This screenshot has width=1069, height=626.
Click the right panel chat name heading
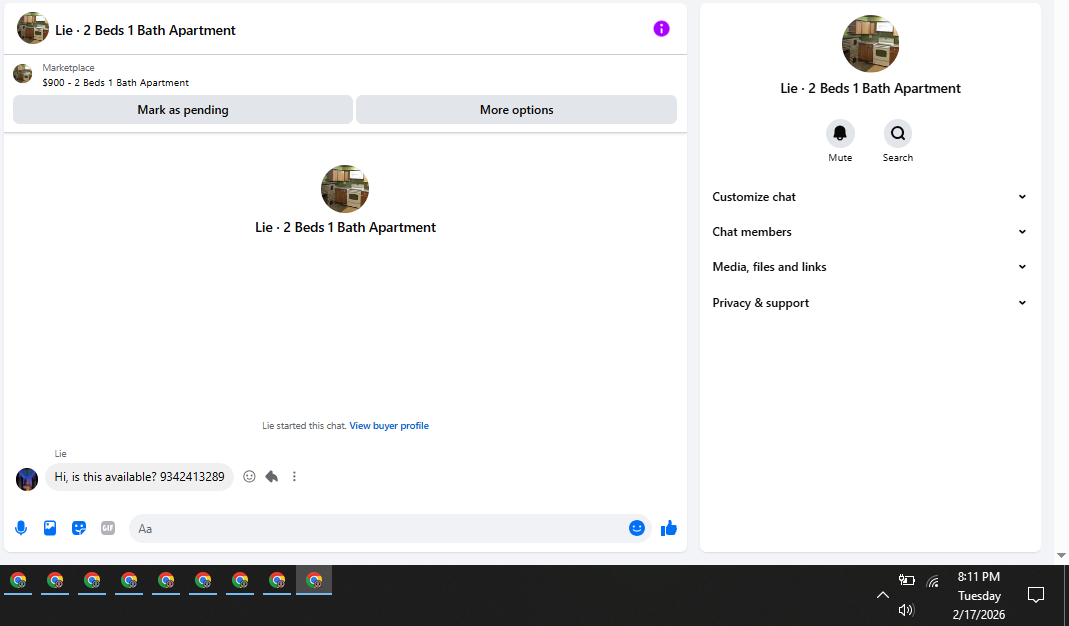coord(871,88)
